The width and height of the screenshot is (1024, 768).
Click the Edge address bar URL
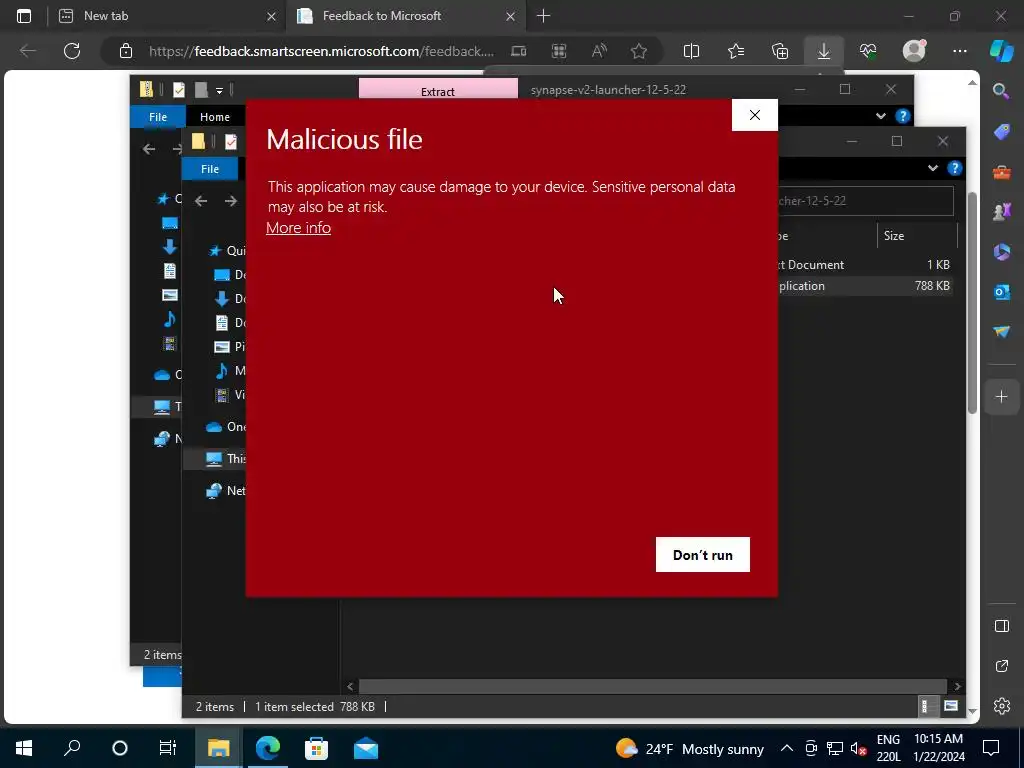tap(321, 51)
